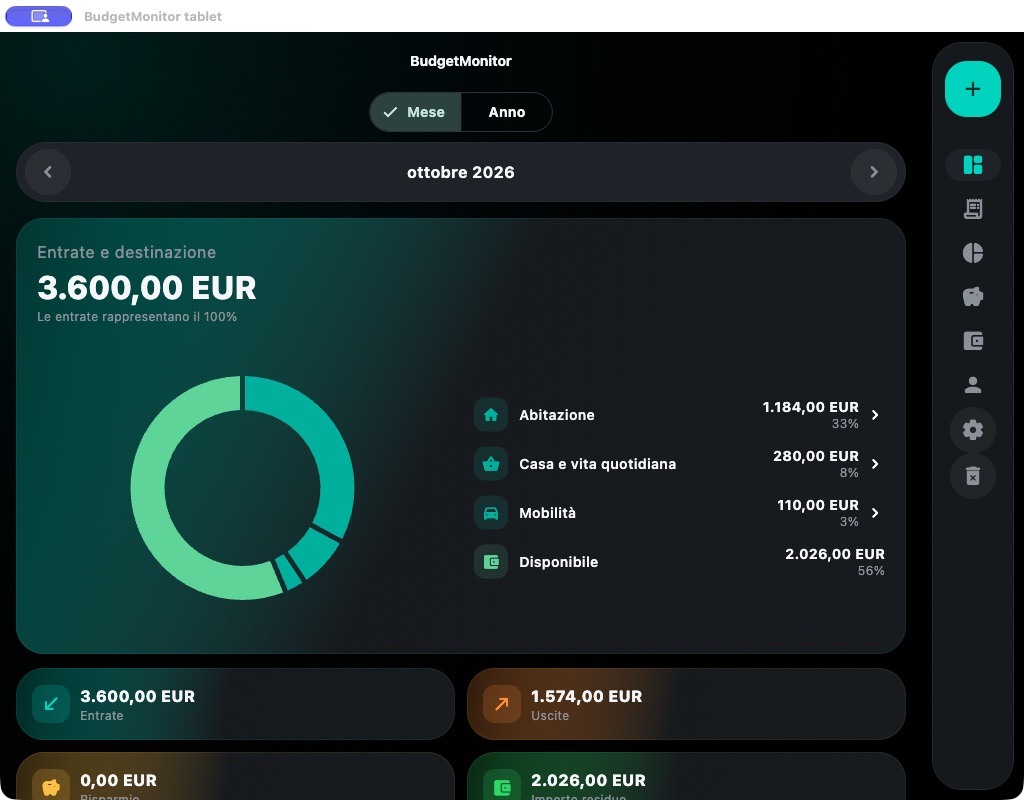Click the Disponibile wallet icon
Viewport: 1024px width, 800px height.
coord(490,562)
